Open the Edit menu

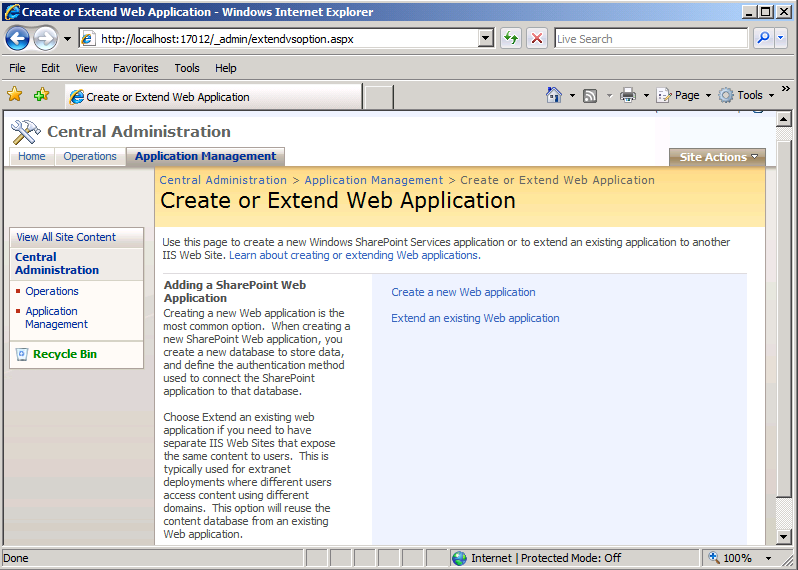pos(50,68)
